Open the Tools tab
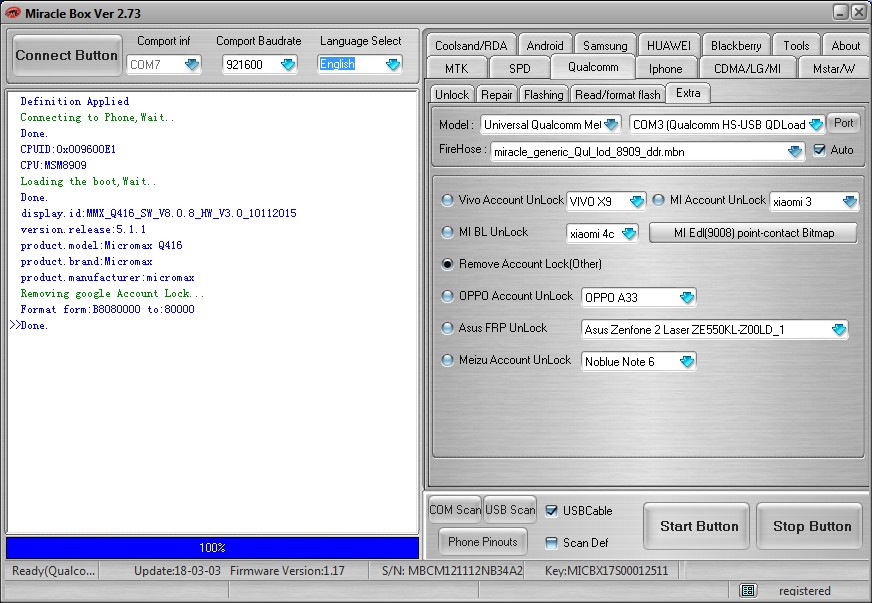872x603 pixels. point(796,46)
